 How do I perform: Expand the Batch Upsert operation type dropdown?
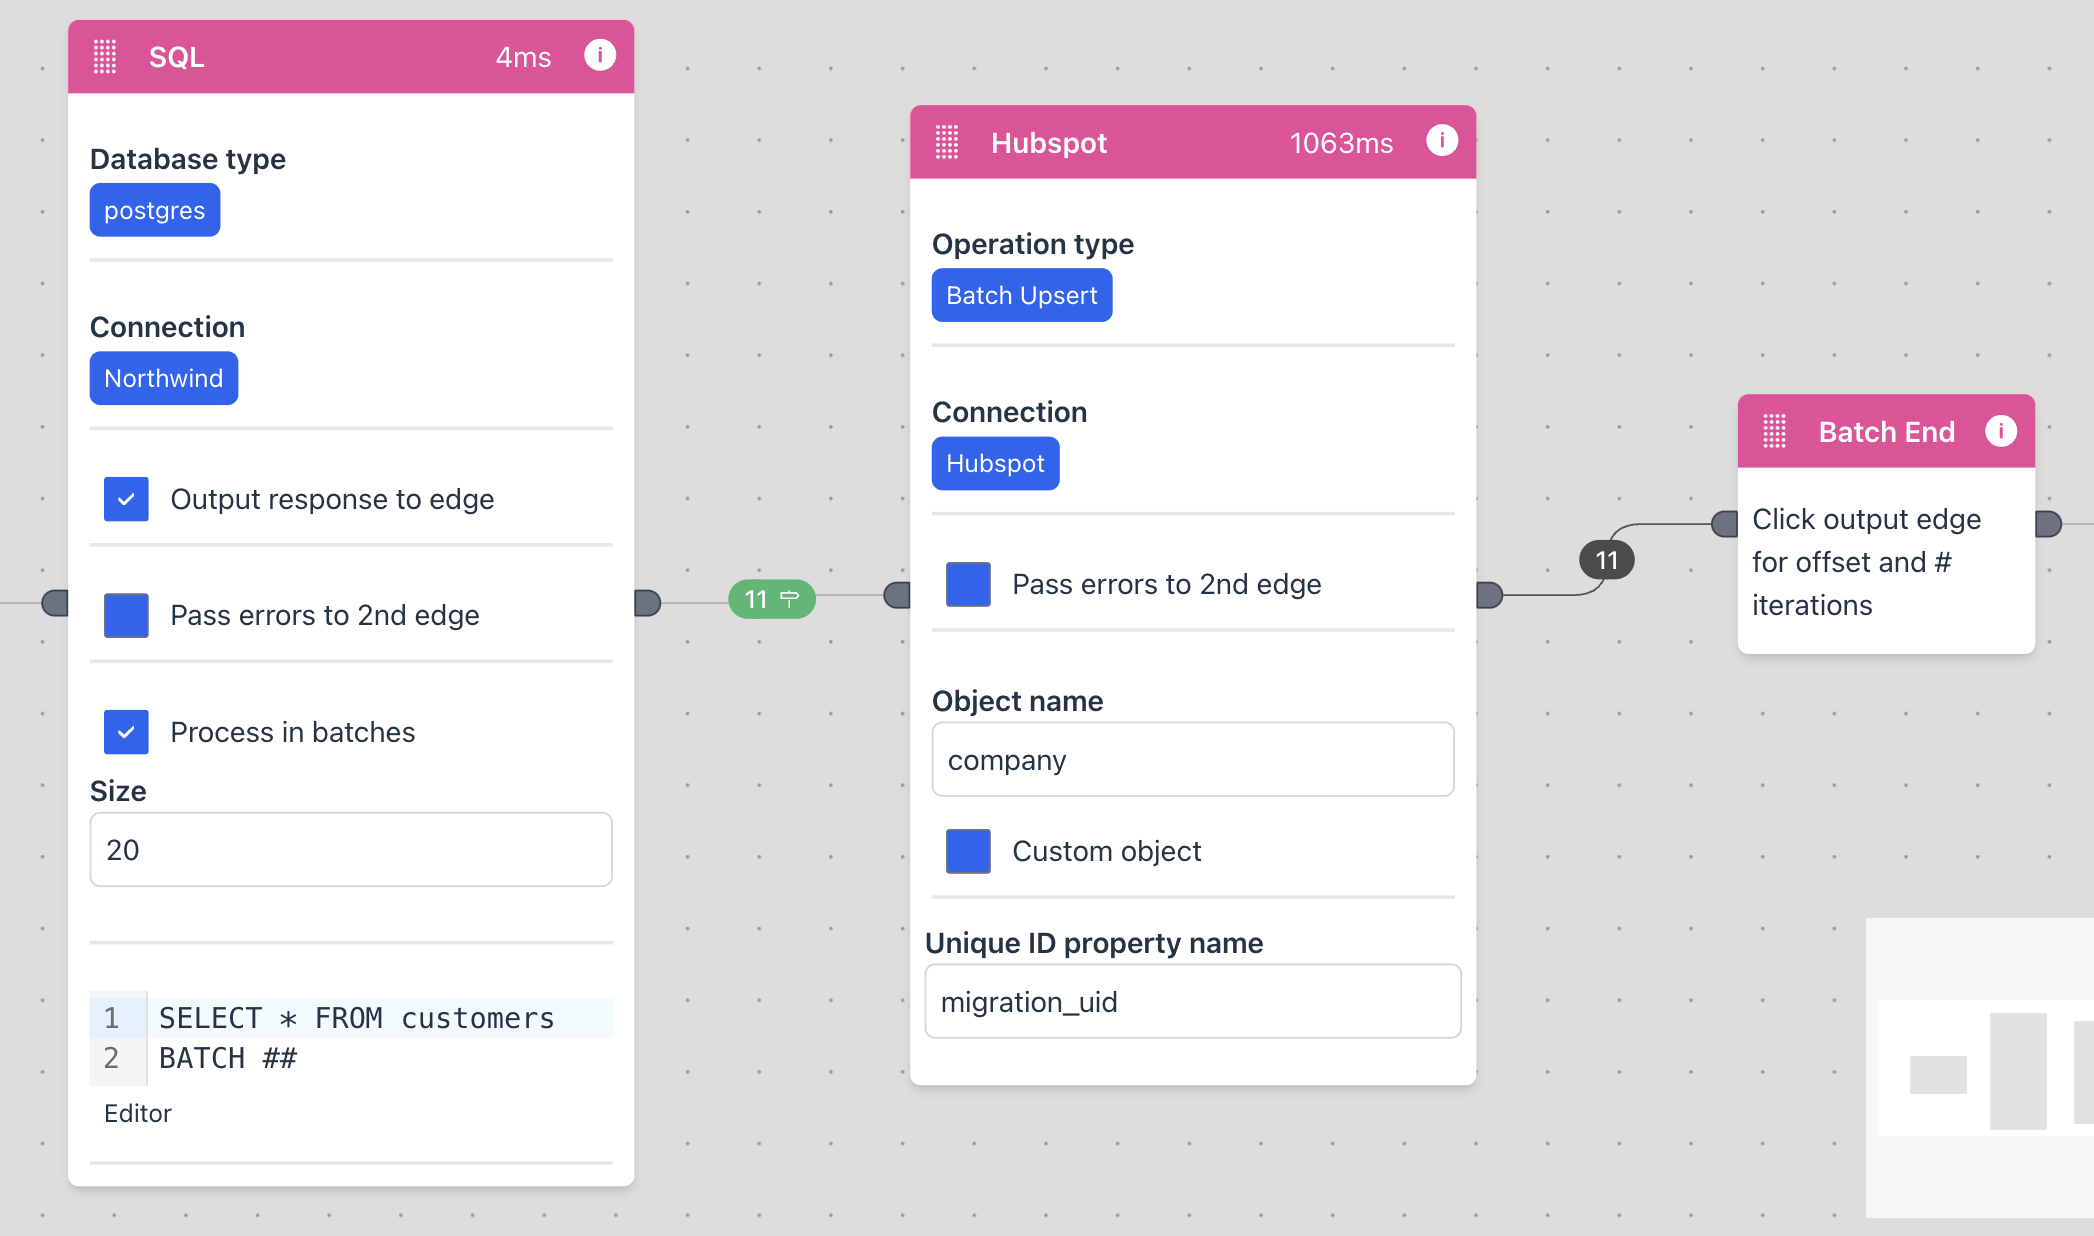[1020, 296]
